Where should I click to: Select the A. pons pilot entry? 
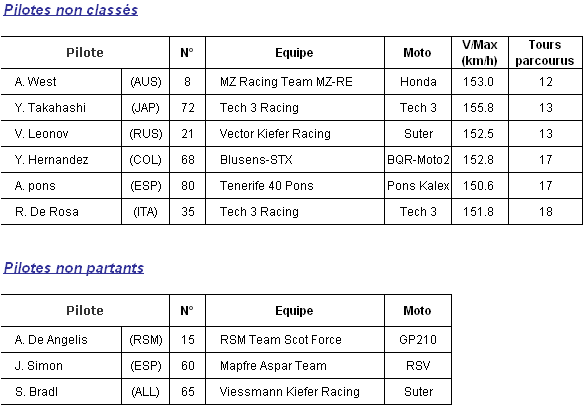point(35,186)
